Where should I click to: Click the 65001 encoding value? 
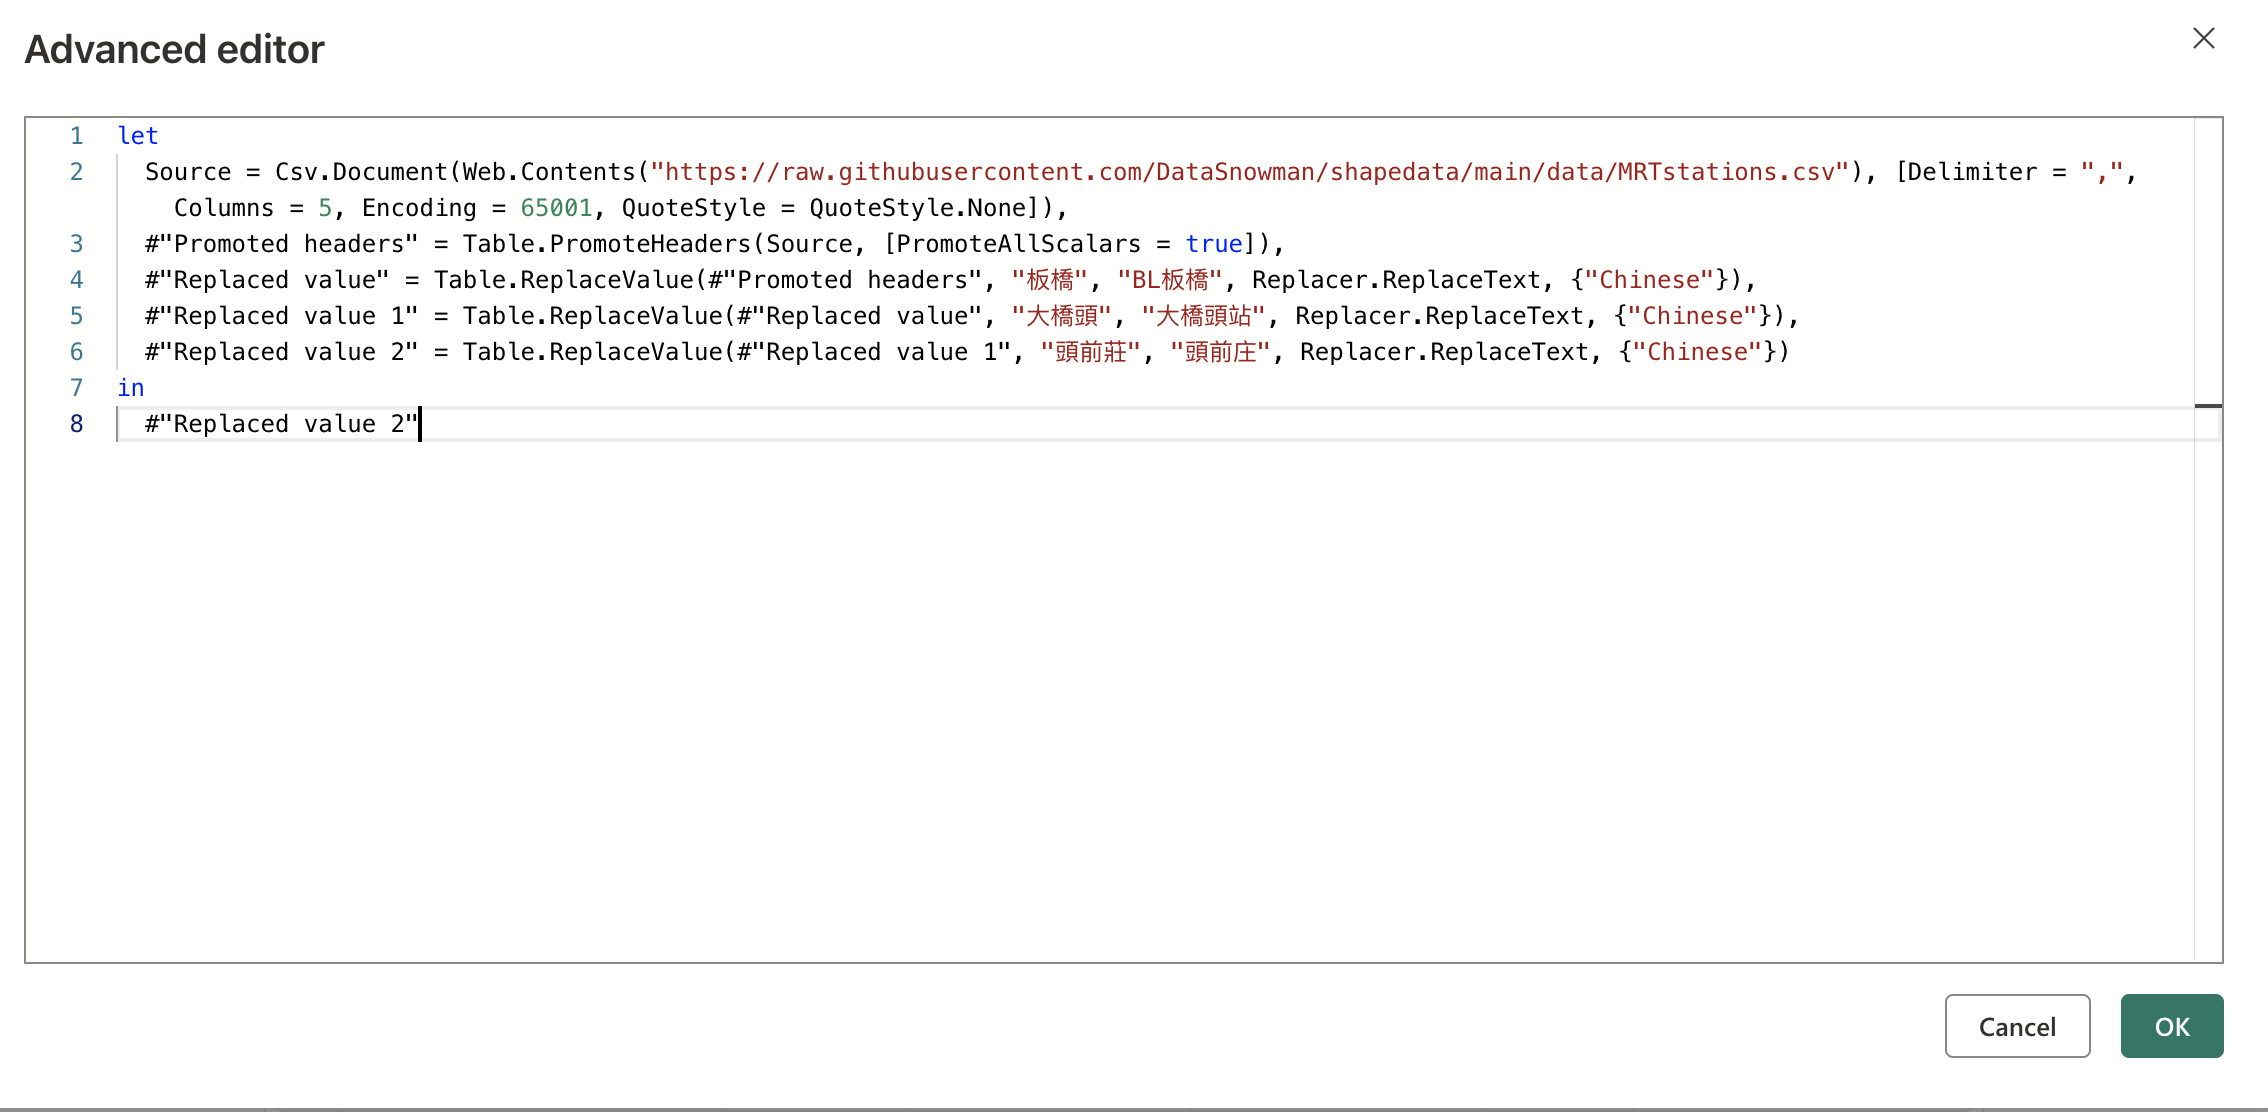(x=556, y=208)
